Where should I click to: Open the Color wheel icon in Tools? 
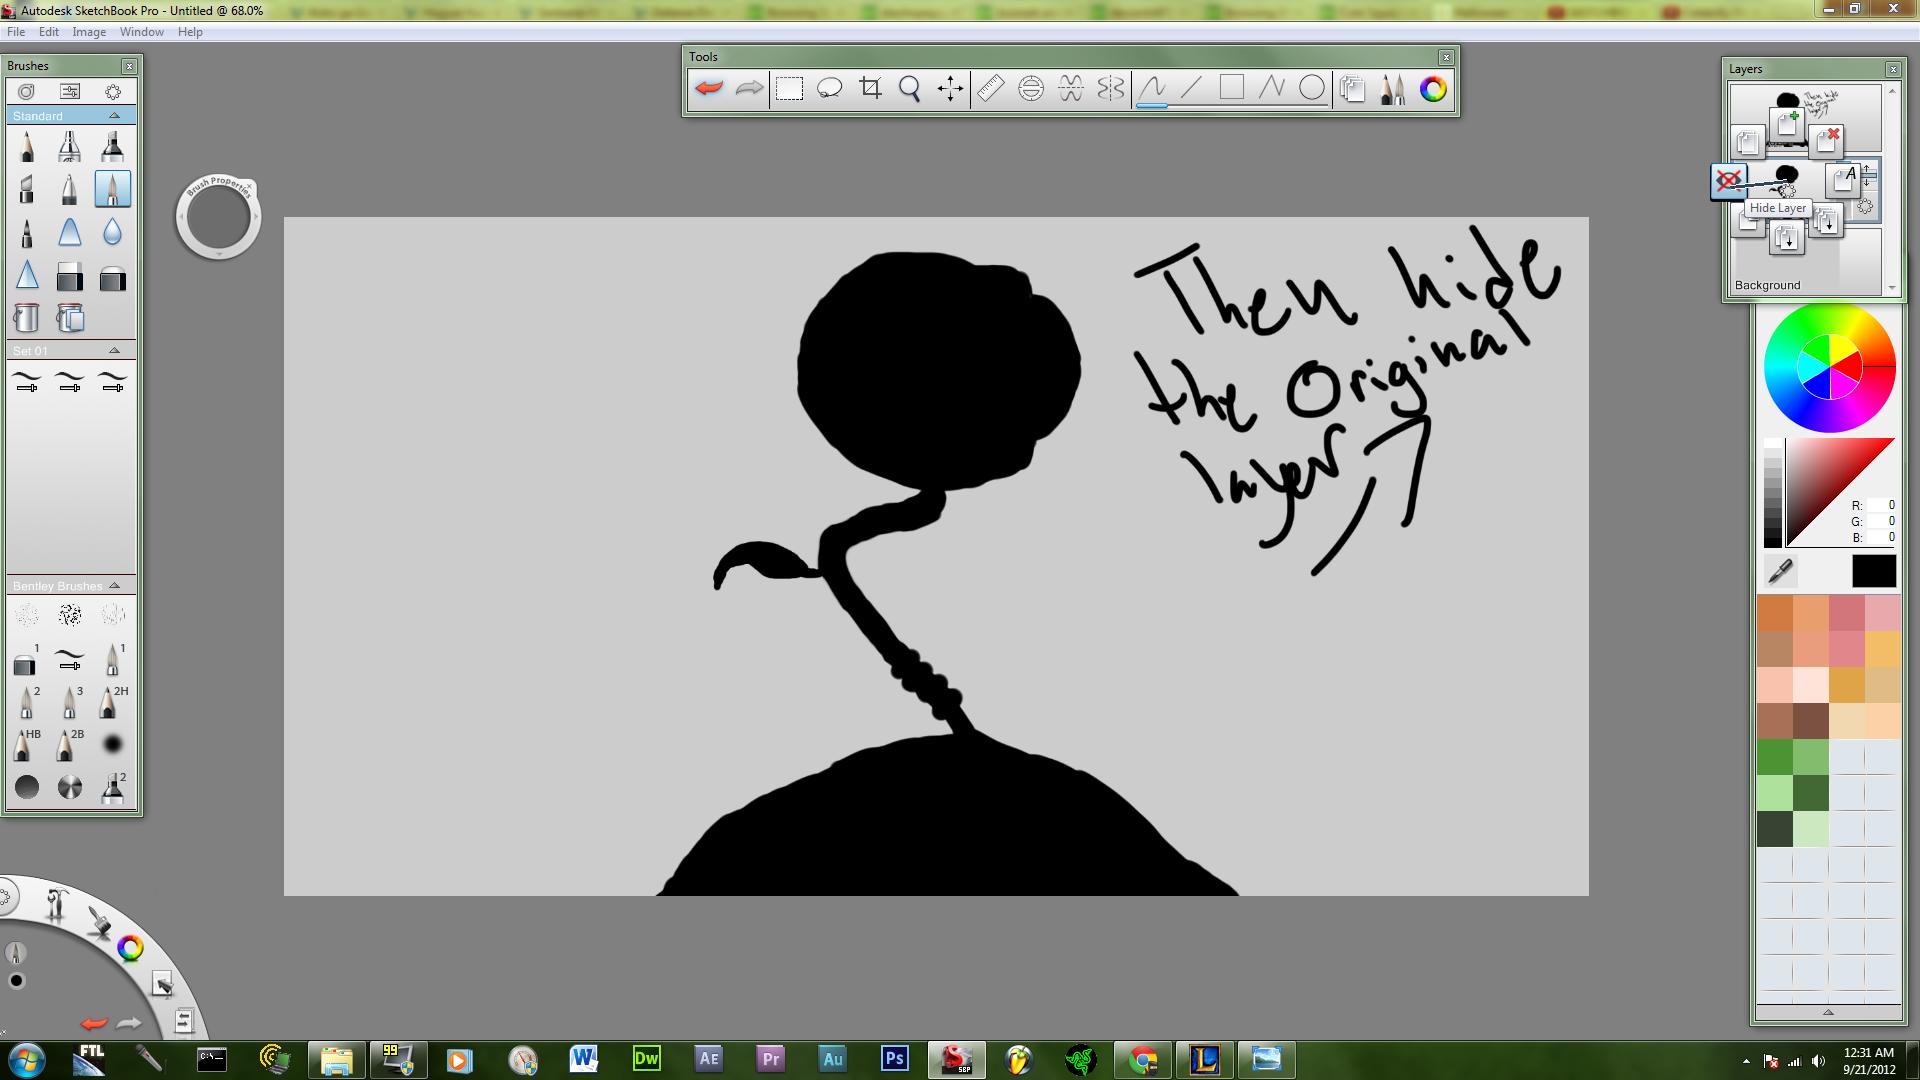coord(1433,89)
